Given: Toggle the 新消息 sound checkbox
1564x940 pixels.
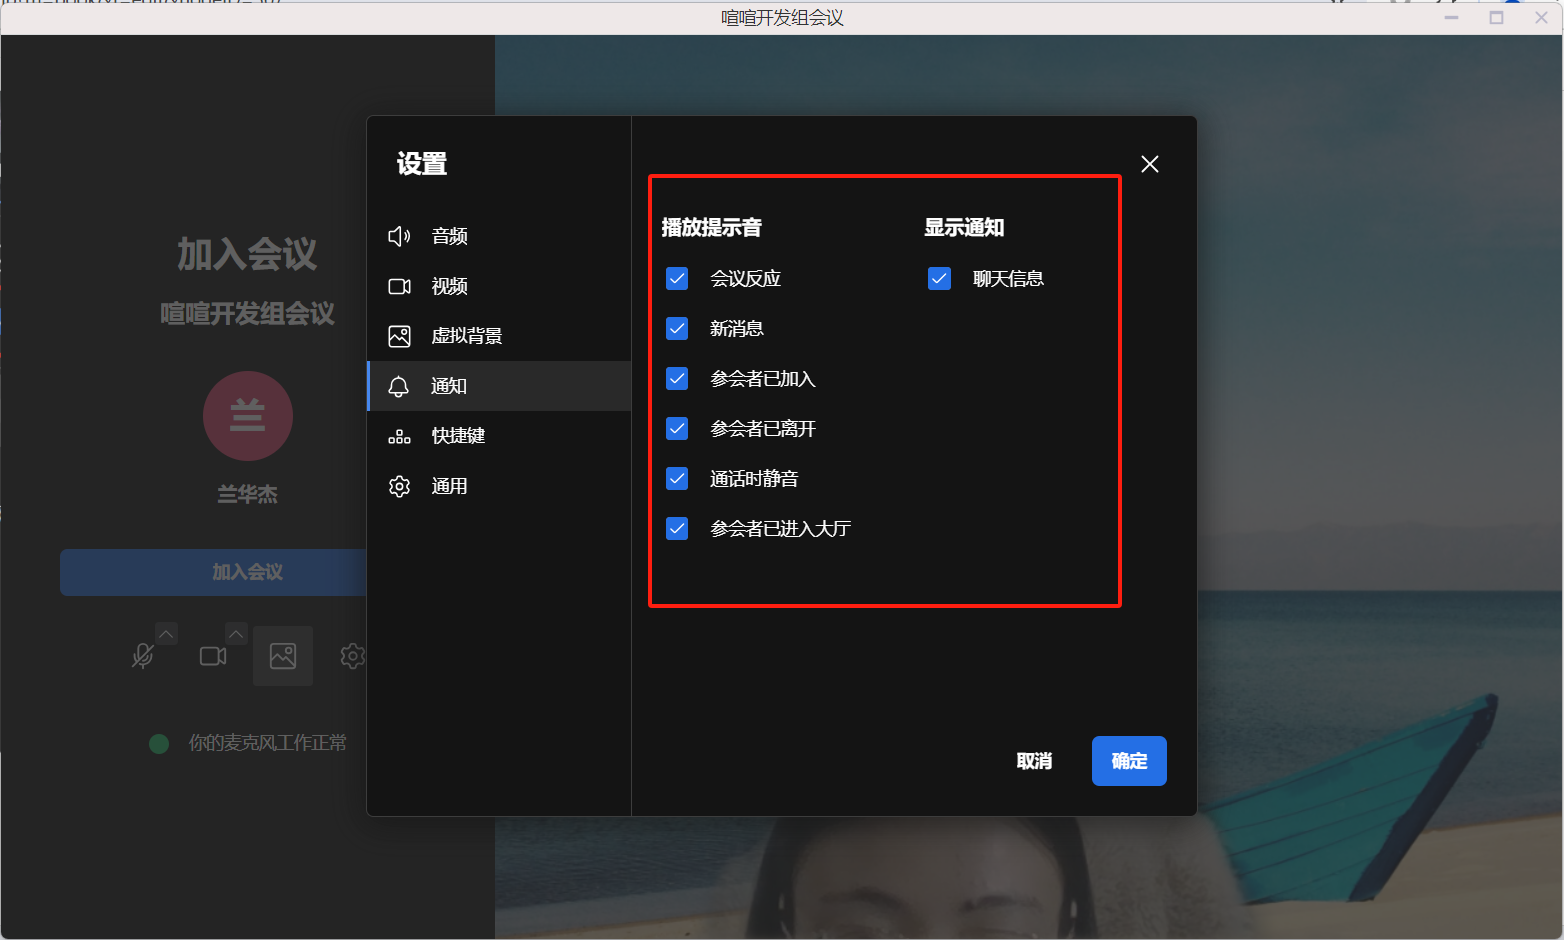Looking at the screenshot, I should pos(677,328).
